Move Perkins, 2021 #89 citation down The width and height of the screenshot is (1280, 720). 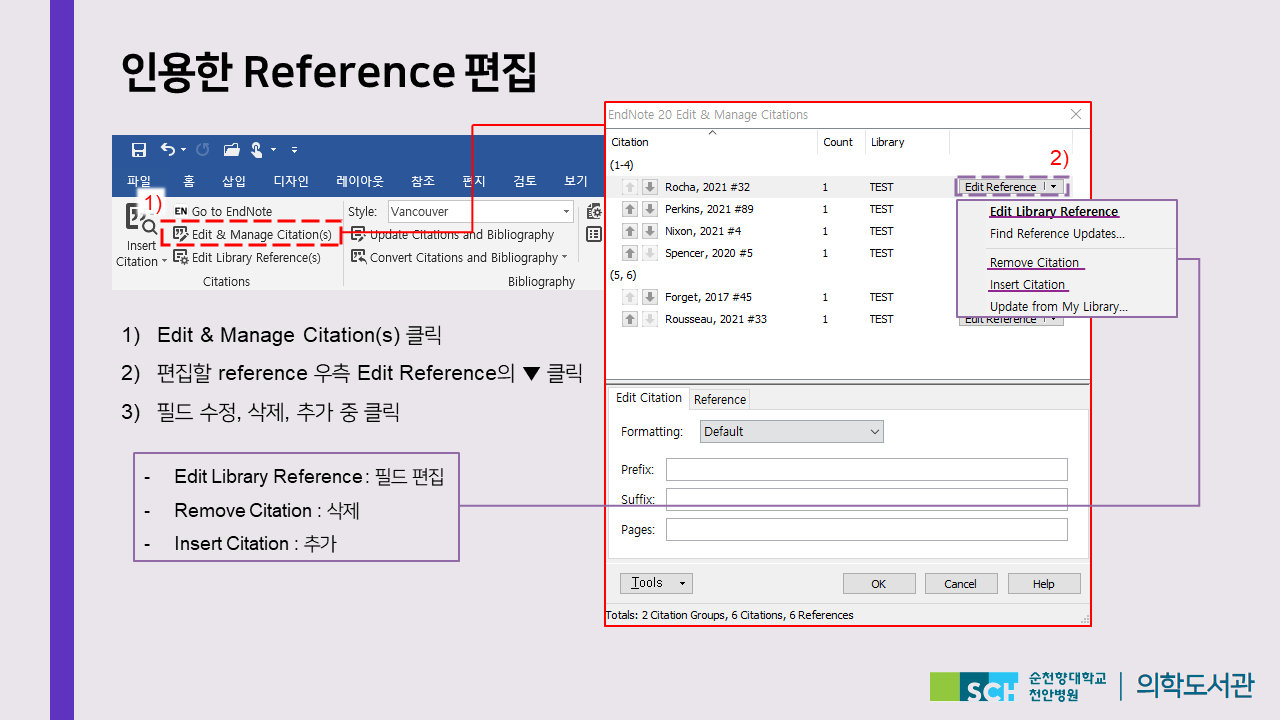coord(649,209)
